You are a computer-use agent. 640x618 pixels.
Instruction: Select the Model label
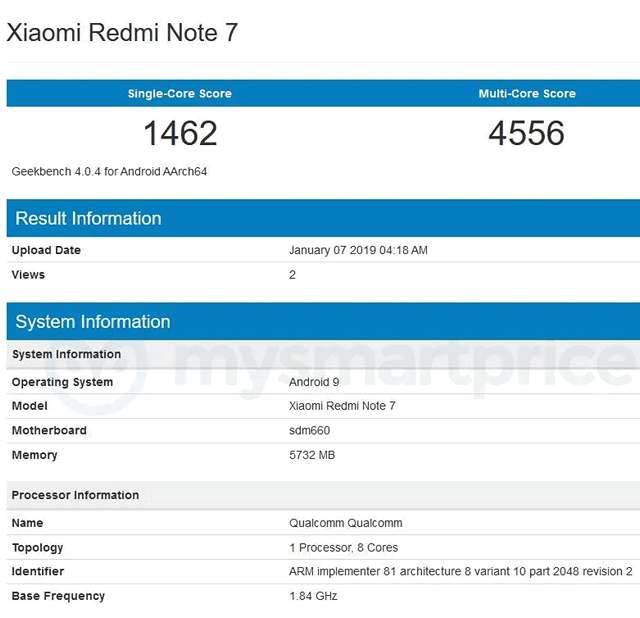[29, 406]
